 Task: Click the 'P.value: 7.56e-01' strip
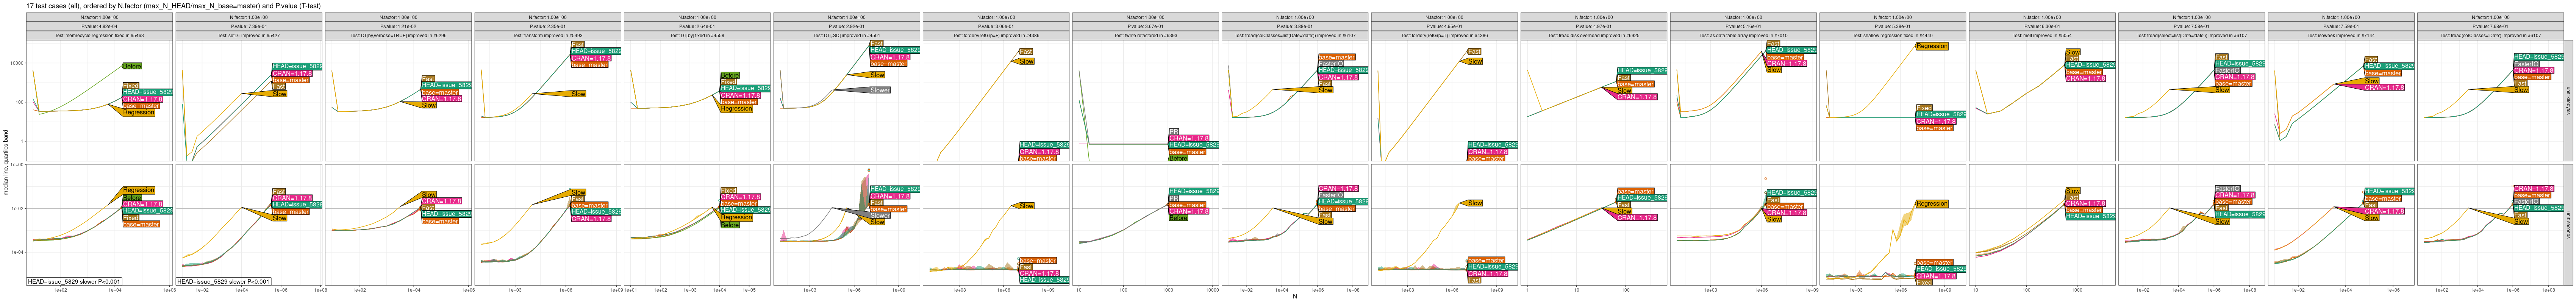tap(2192, 26)
